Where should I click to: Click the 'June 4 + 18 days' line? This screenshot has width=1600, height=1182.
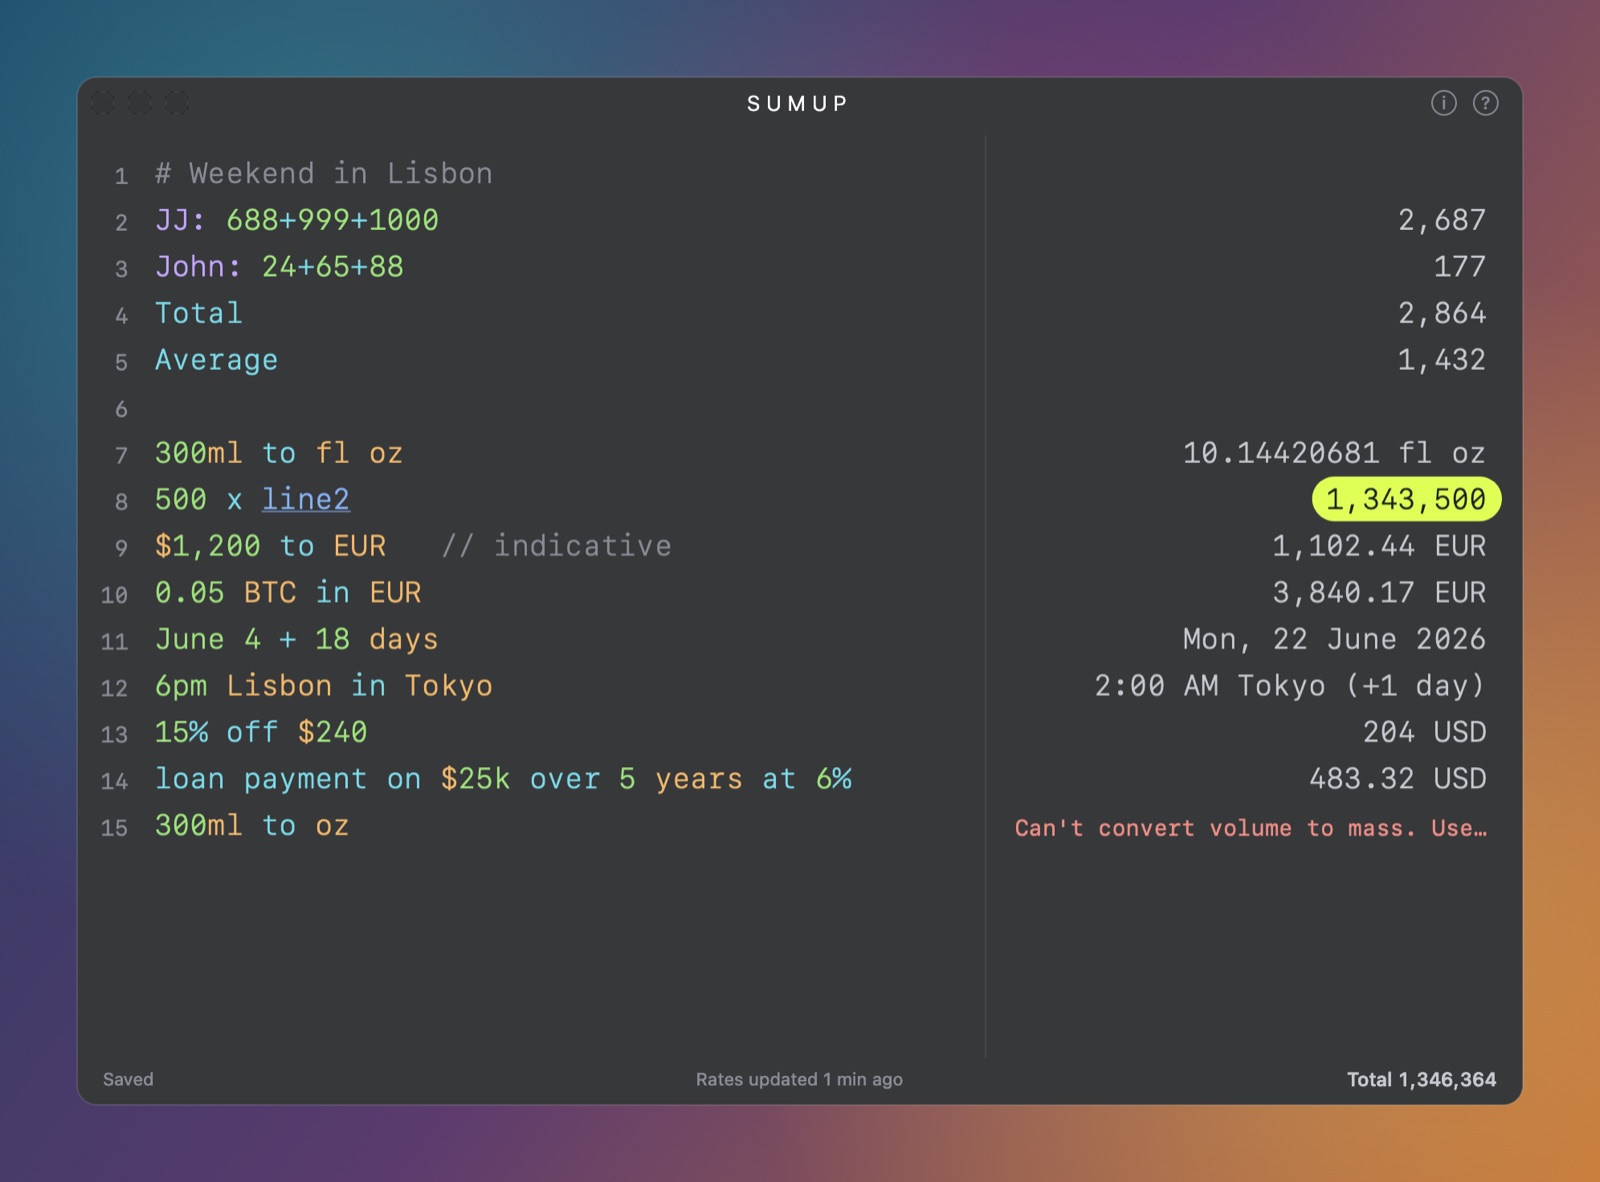[x=296, y=639]
